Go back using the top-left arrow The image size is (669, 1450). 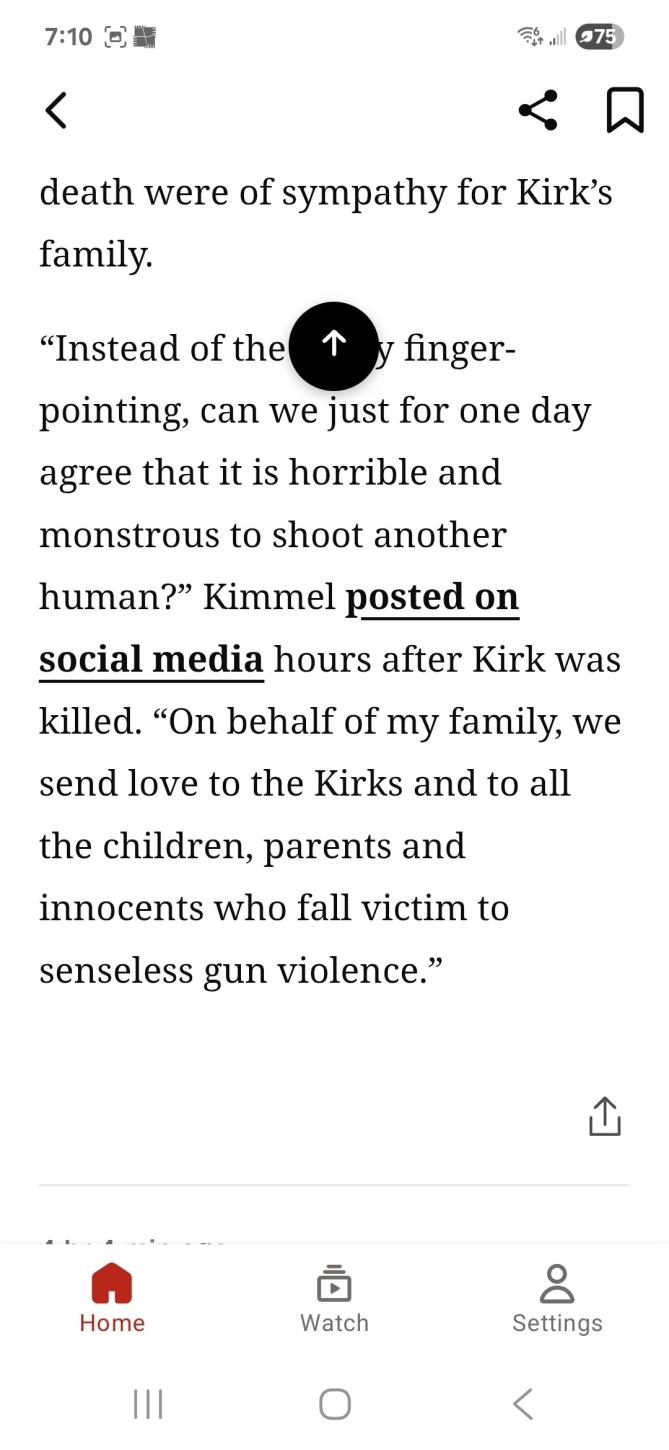pos(56,110)
